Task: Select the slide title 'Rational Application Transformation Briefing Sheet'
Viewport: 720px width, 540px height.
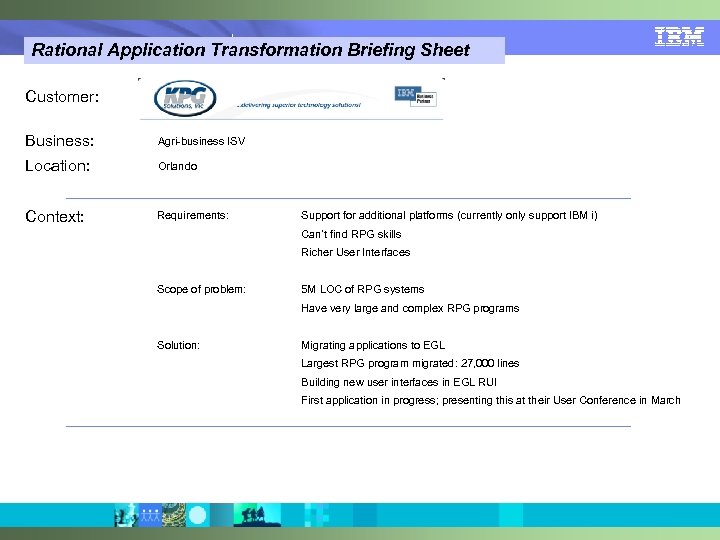Action: 251,50
